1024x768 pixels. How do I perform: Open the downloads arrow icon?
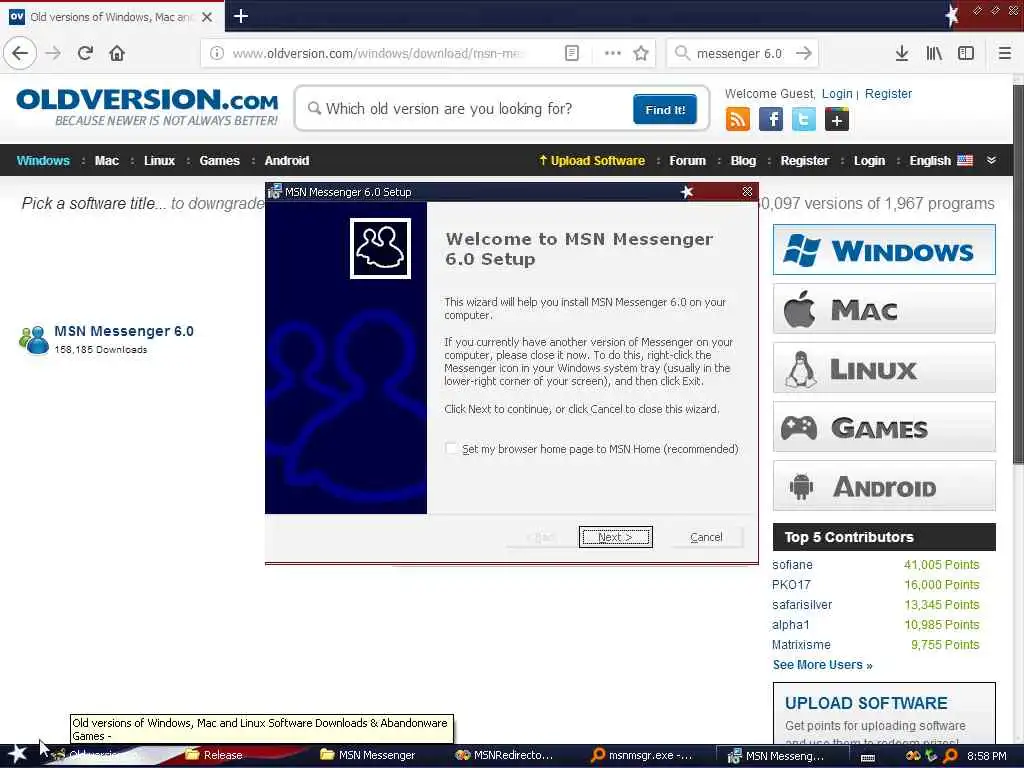[x=901, y=53]
